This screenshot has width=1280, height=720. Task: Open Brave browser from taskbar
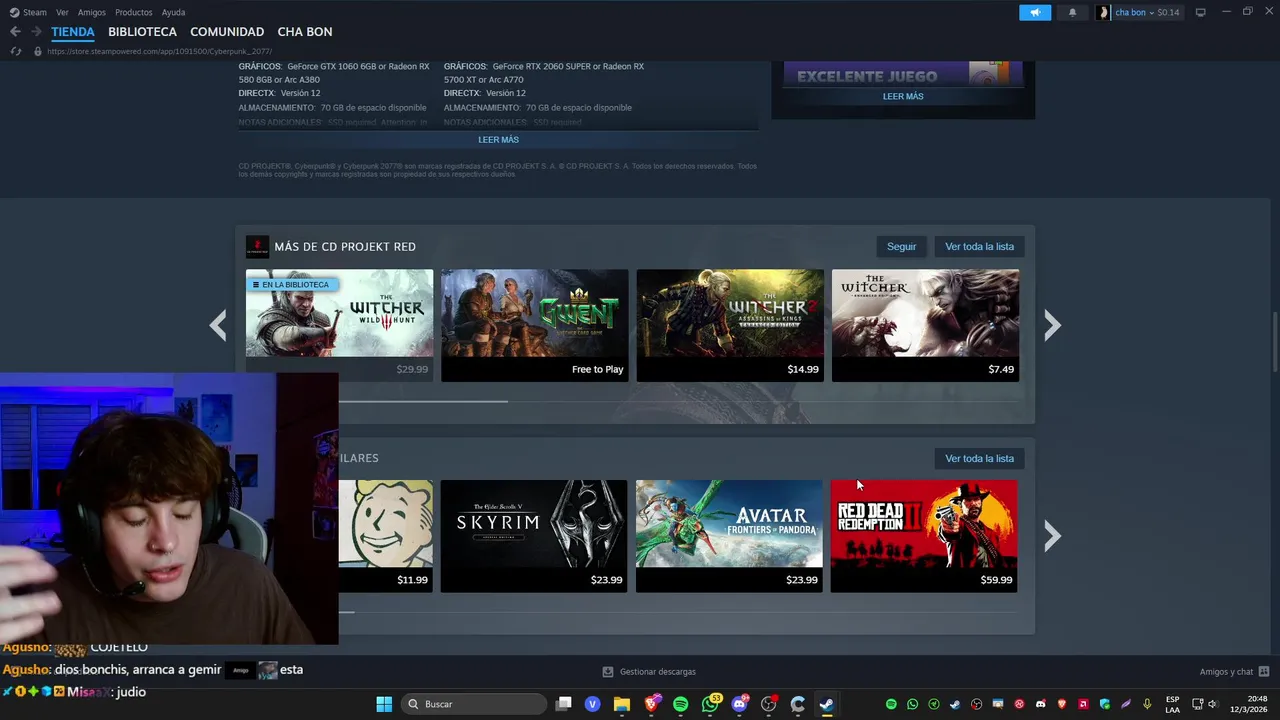pyautogui.click(x=652, y=704)
